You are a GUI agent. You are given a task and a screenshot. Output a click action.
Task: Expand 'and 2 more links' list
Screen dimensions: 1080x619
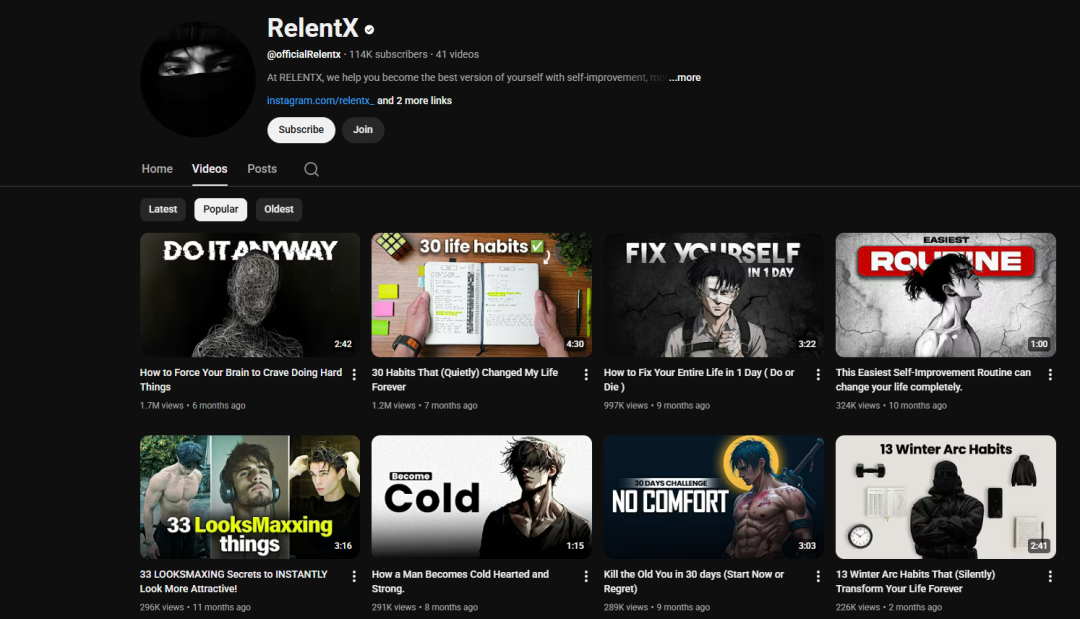pos(414,101)
